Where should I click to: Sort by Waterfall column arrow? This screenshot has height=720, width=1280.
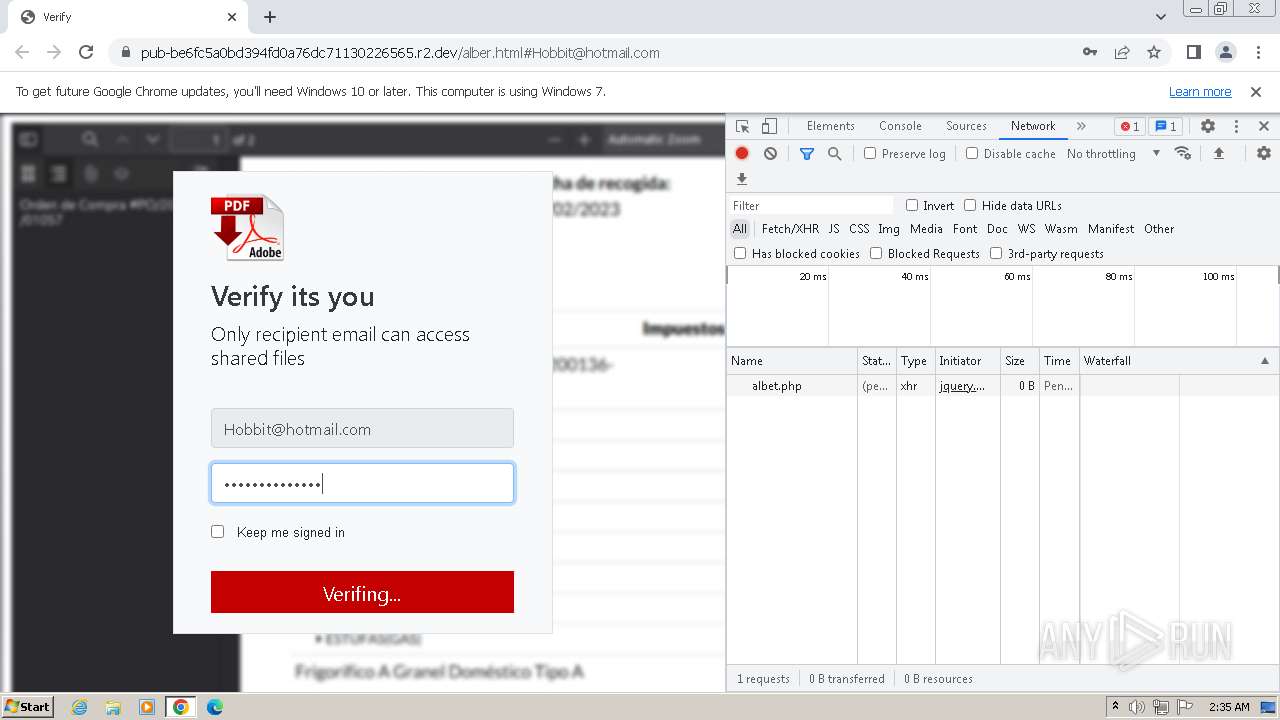(x=1264, y=361)
